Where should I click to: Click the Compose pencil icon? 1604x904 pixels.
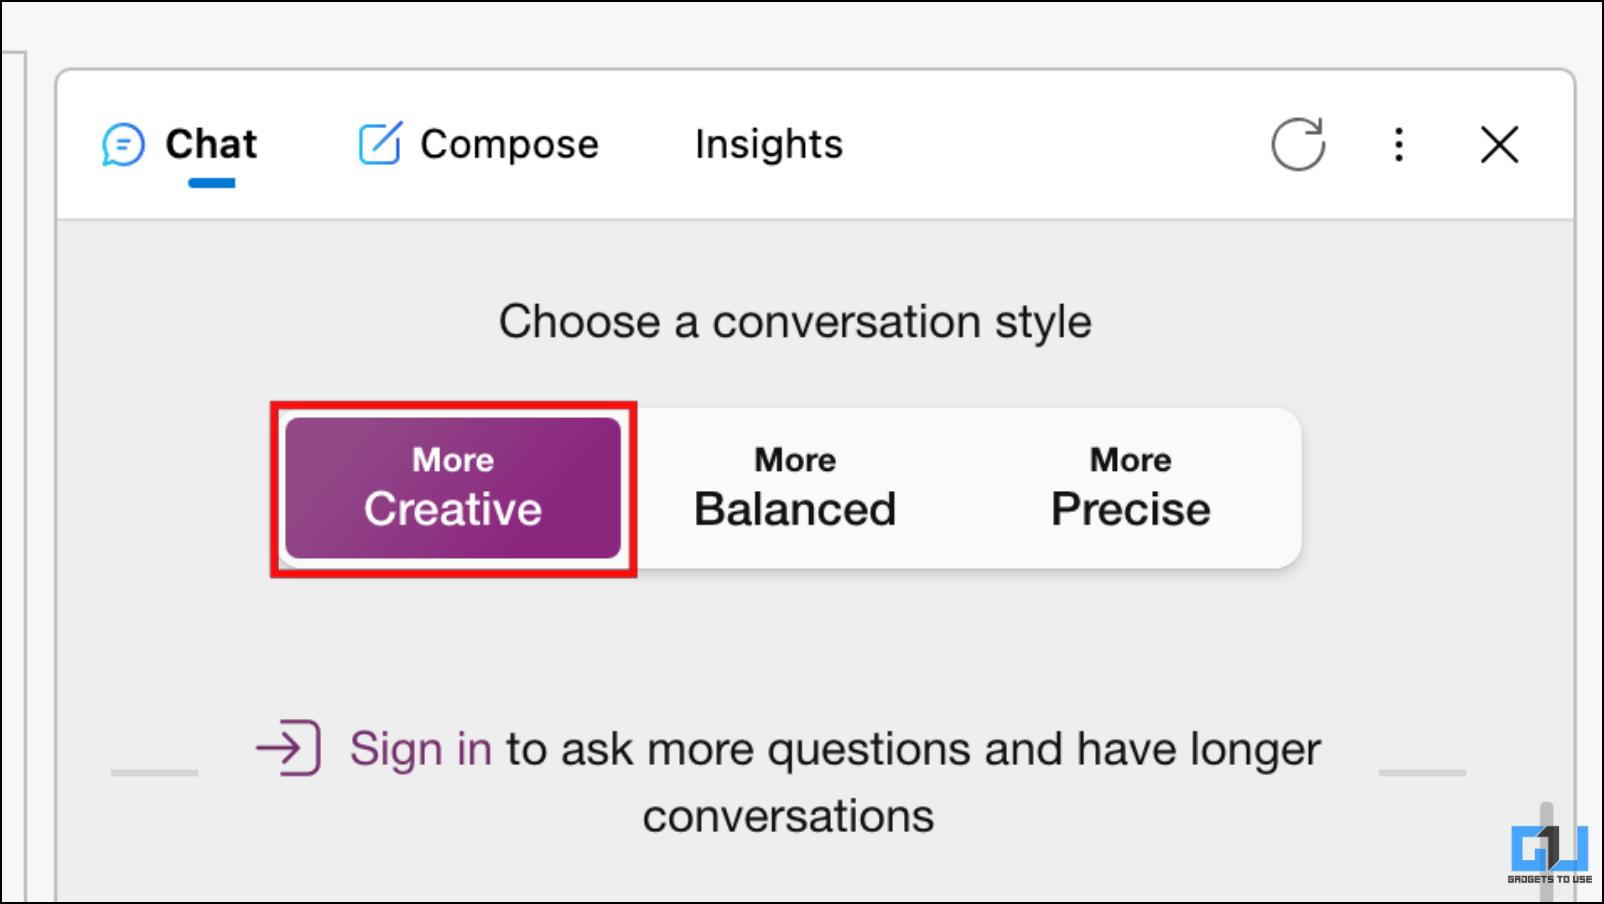(380, 144)
